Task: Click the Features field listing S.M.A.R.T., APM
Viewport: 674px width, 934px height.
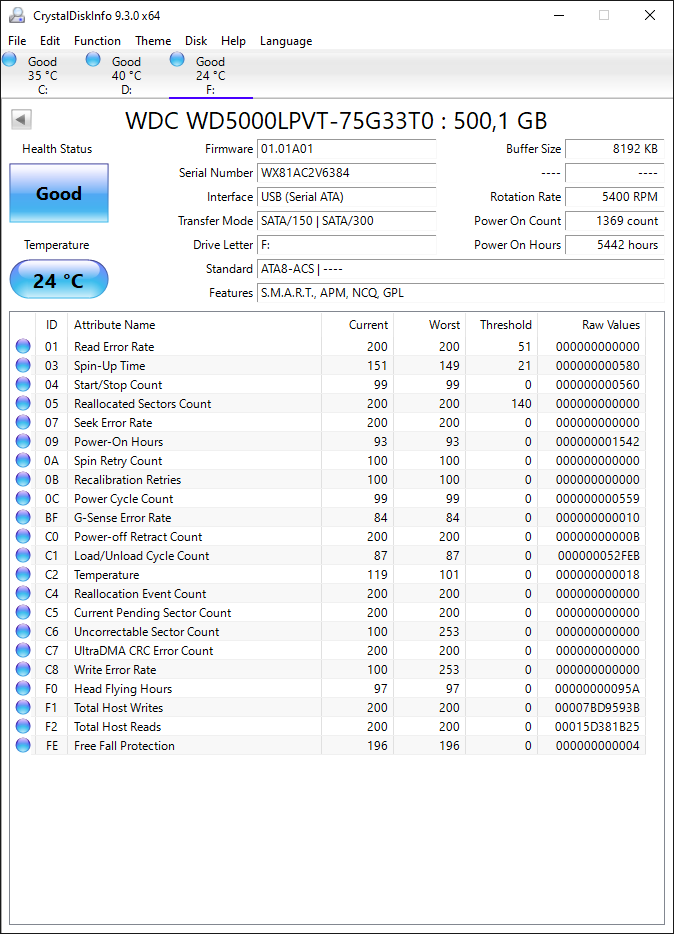Action: 461,292
